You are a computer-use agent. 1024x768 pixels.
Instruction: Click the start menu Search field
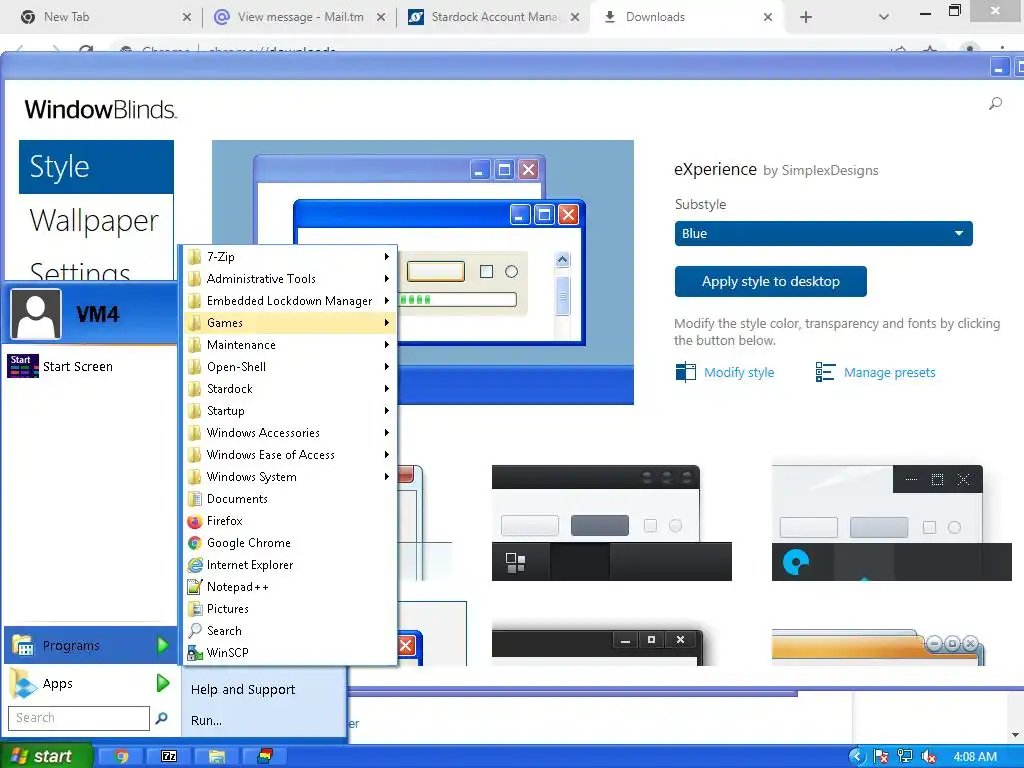pos(79,718)
